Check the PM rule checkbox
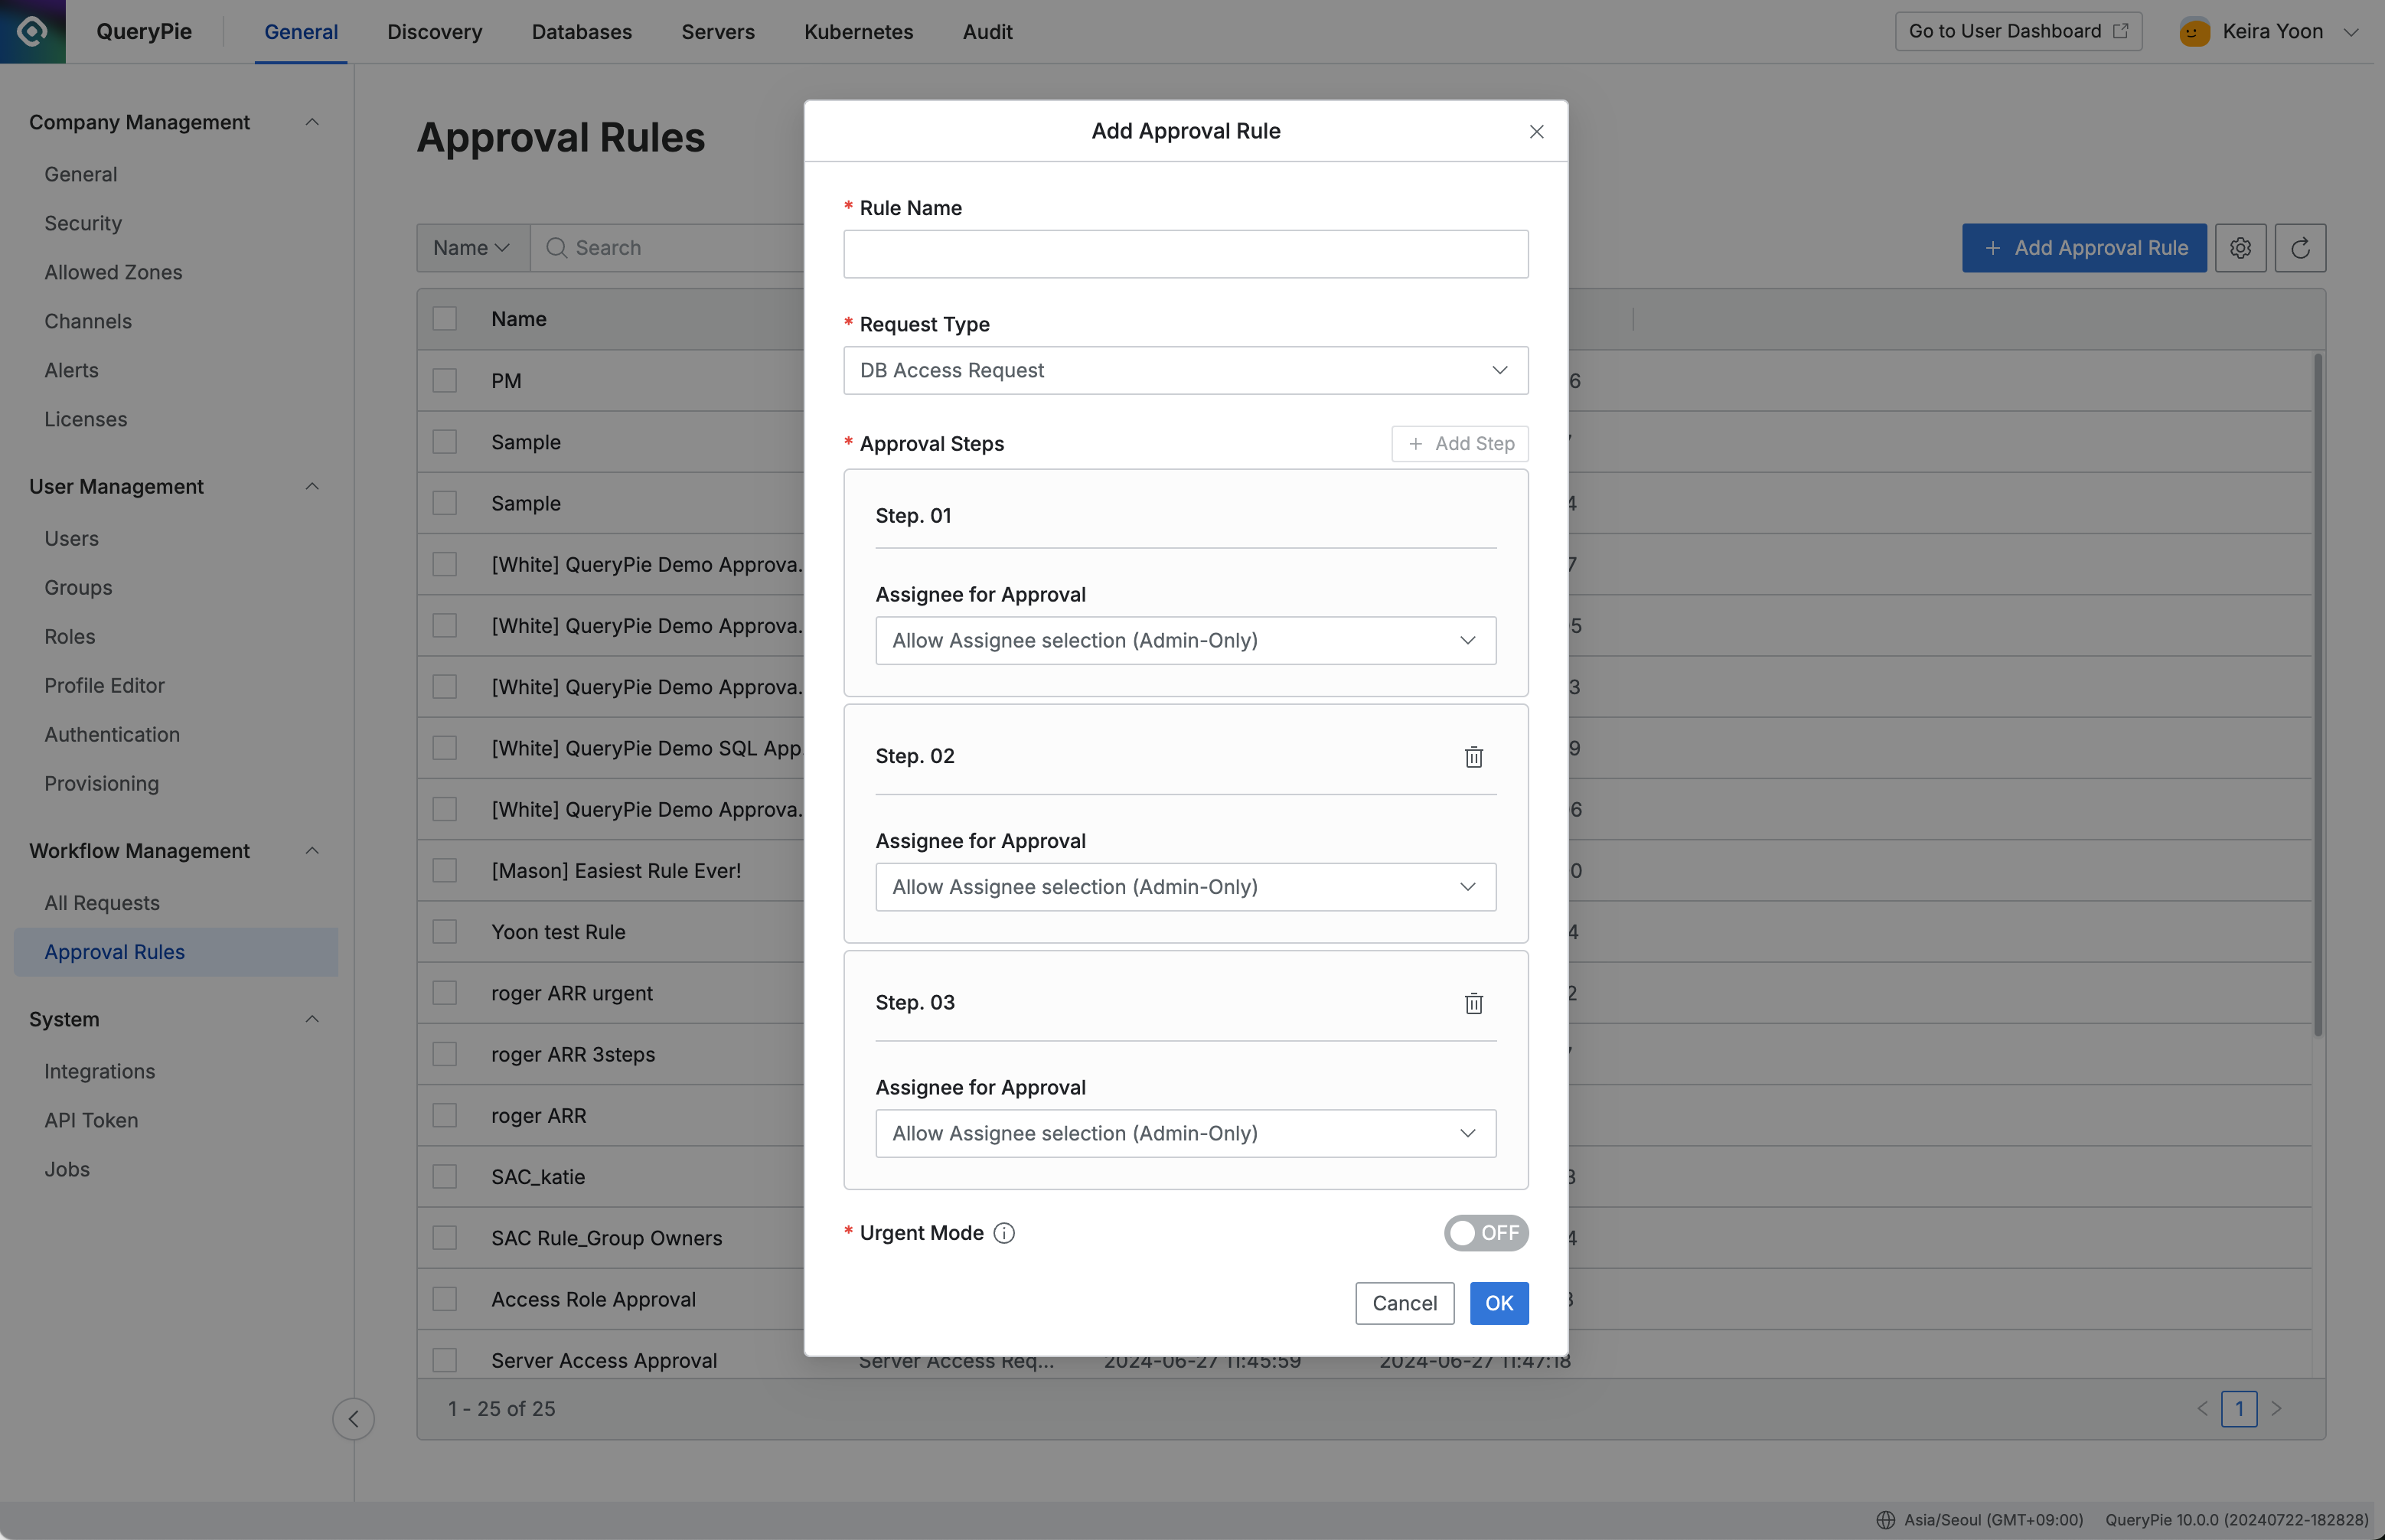2385x1540 pixels. click(445, 381)
